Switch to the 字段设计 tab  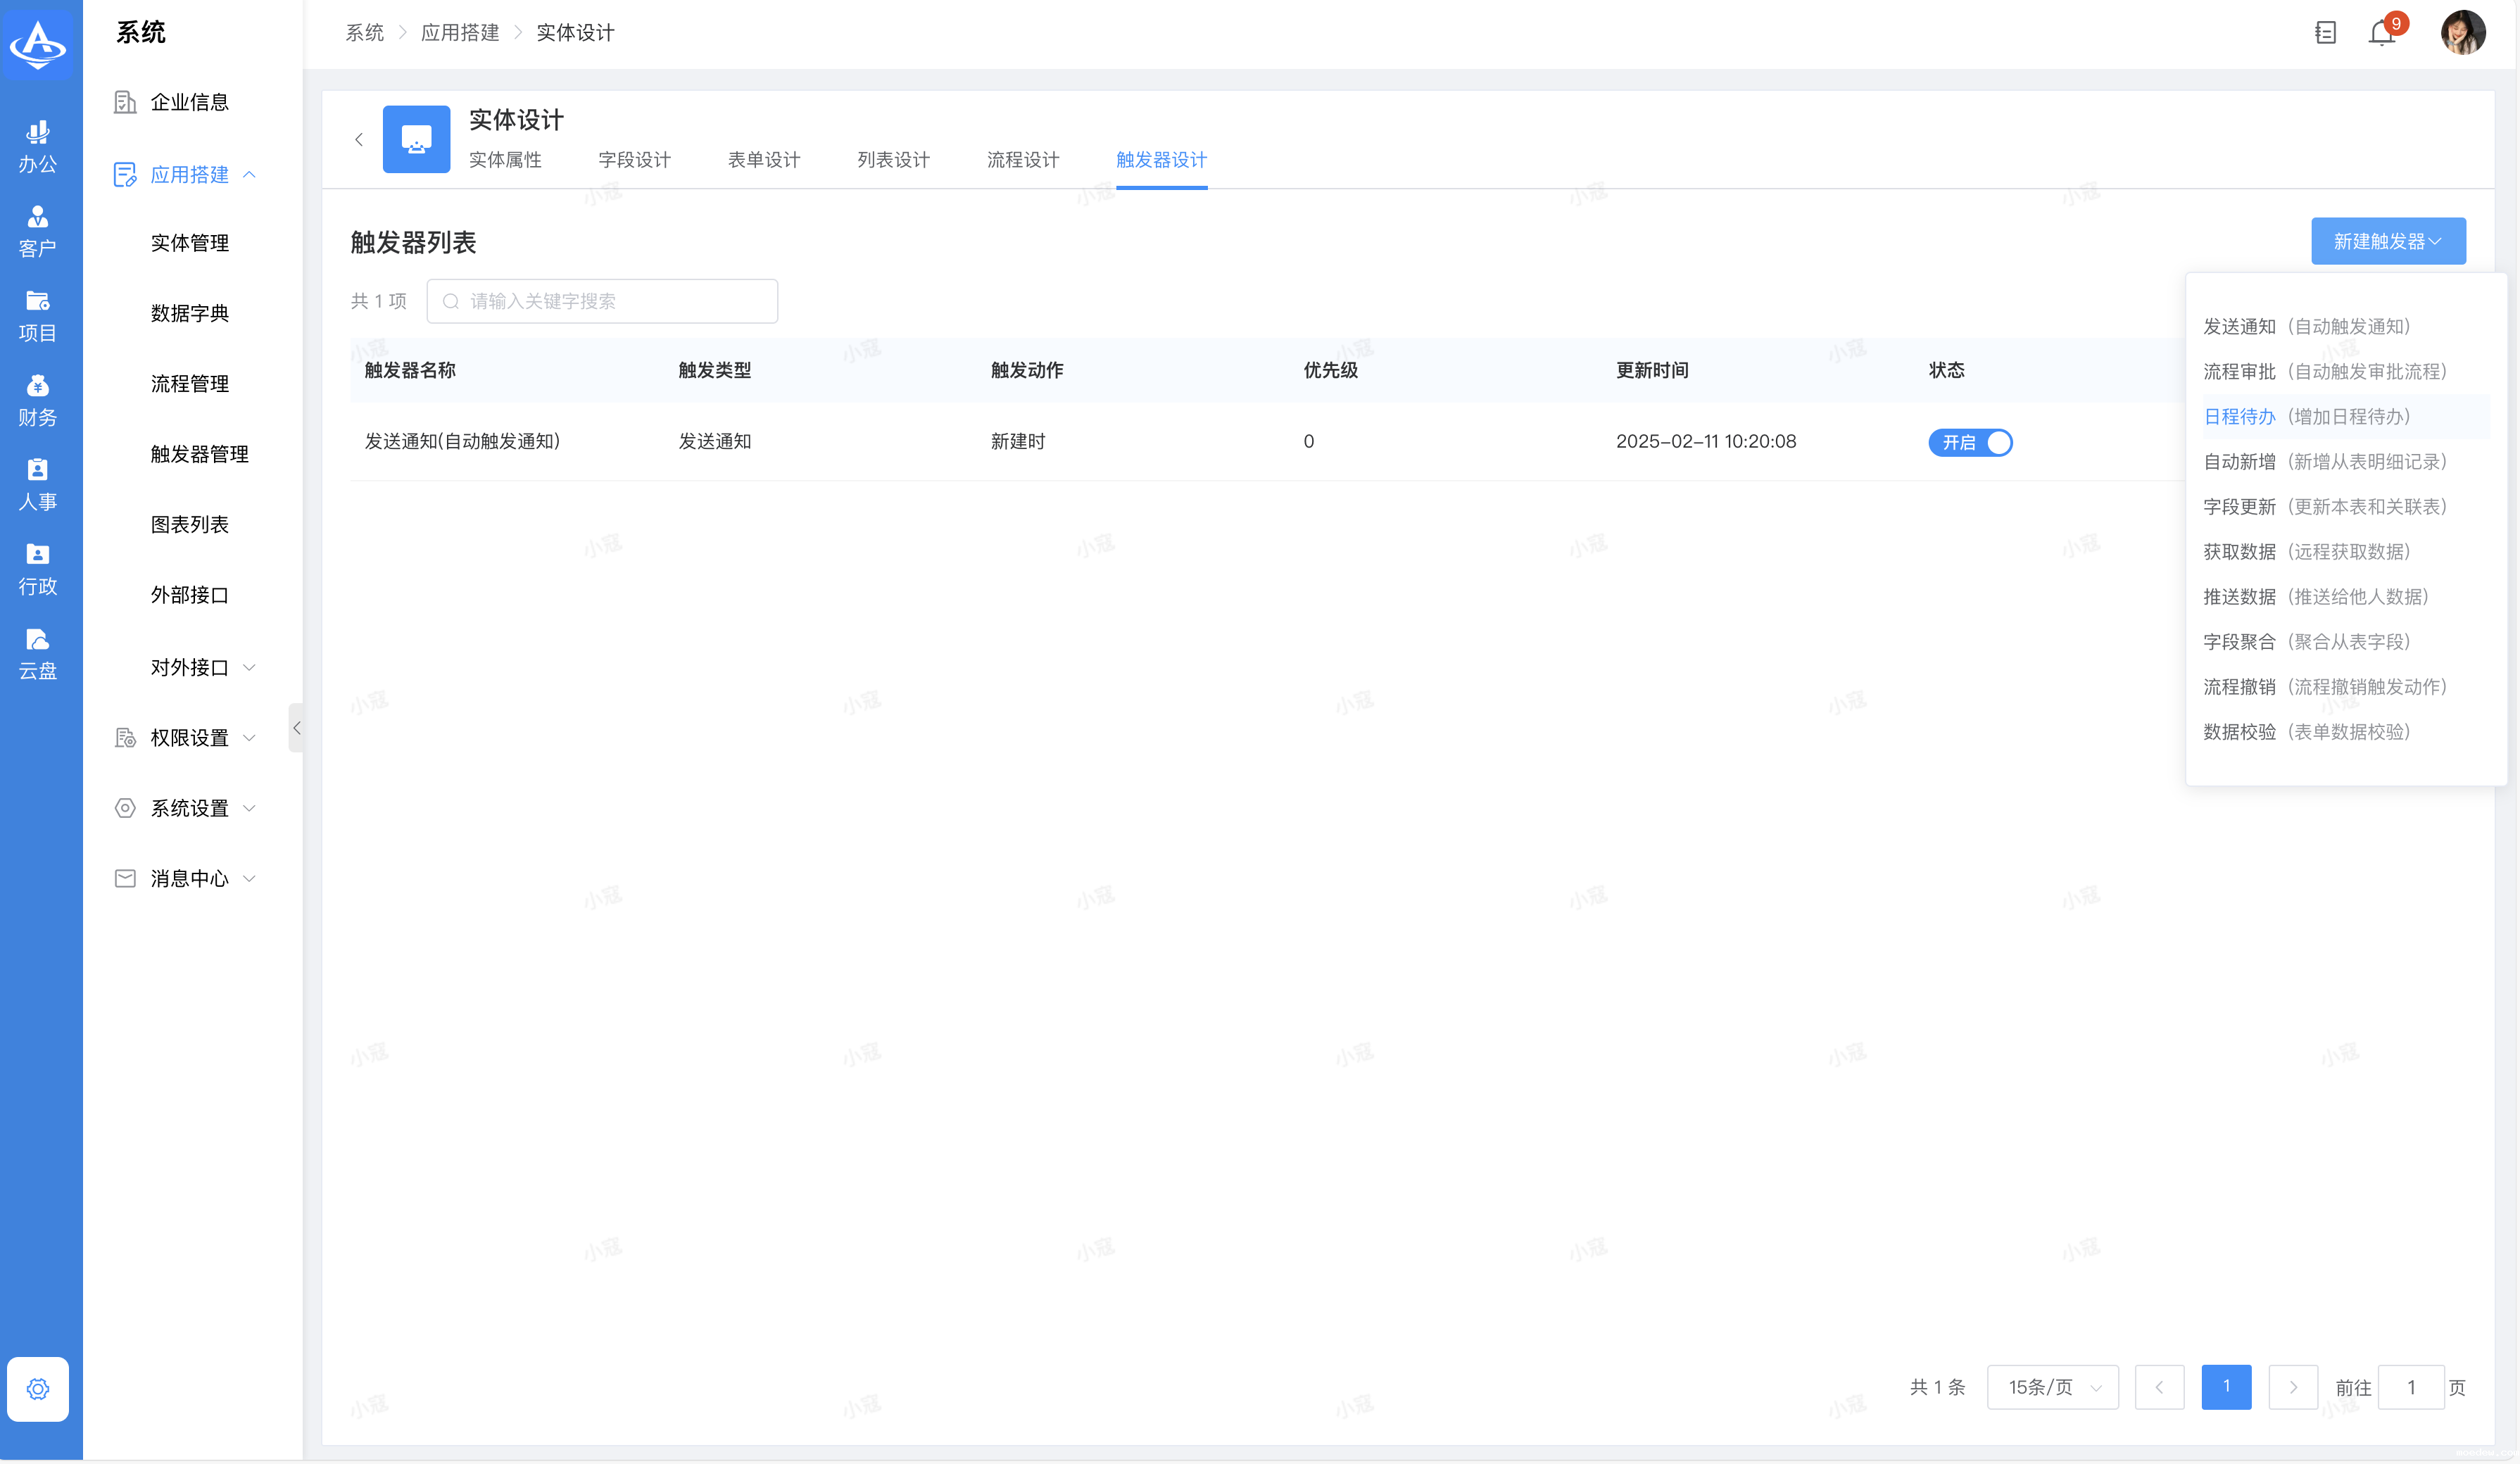pyautogui.click(x=634, y=160)
